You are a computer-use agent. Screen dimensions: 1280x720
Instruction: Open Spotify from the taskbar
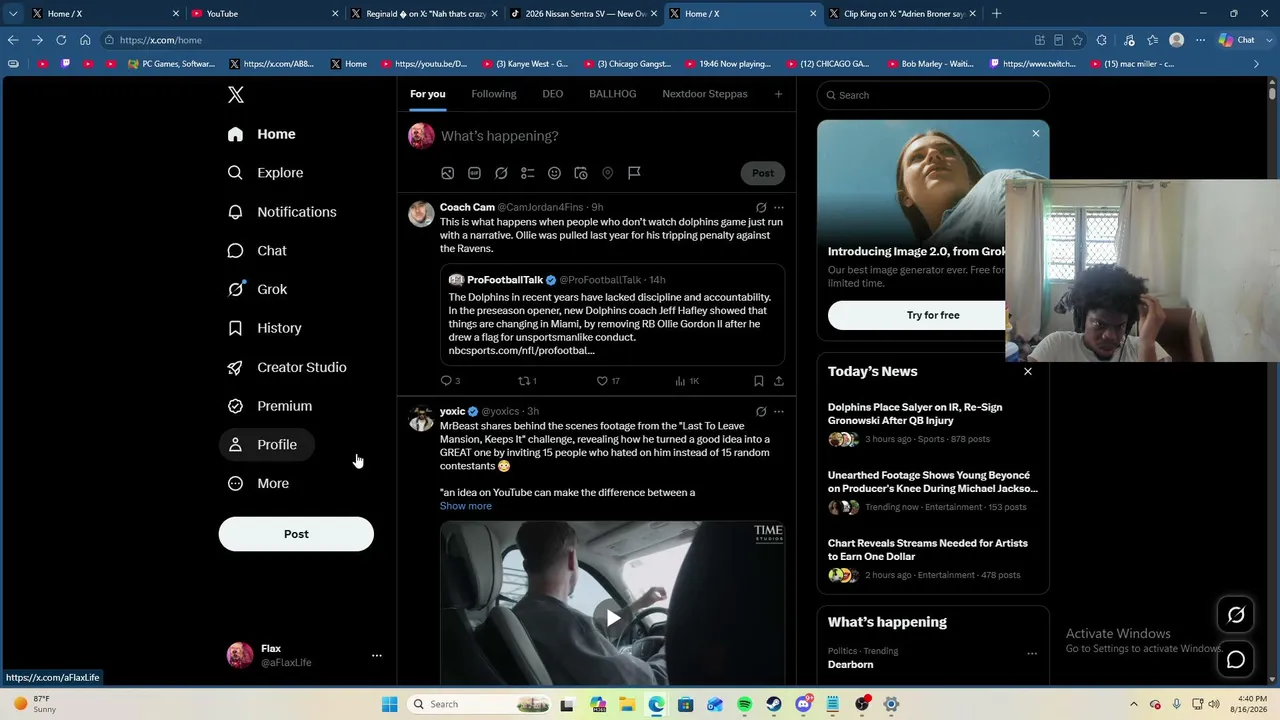pyautogui.click(x=744, y=704)
